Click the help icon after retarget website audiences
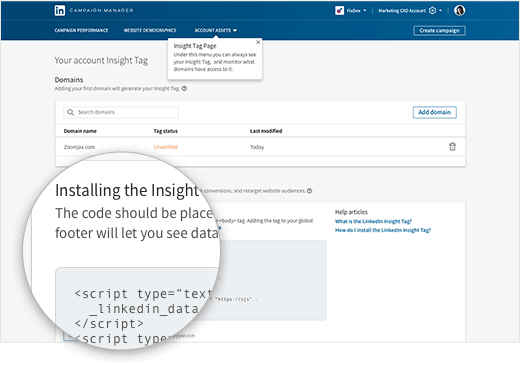Screen dimensions: 520x365 click(x=309, y=191)
